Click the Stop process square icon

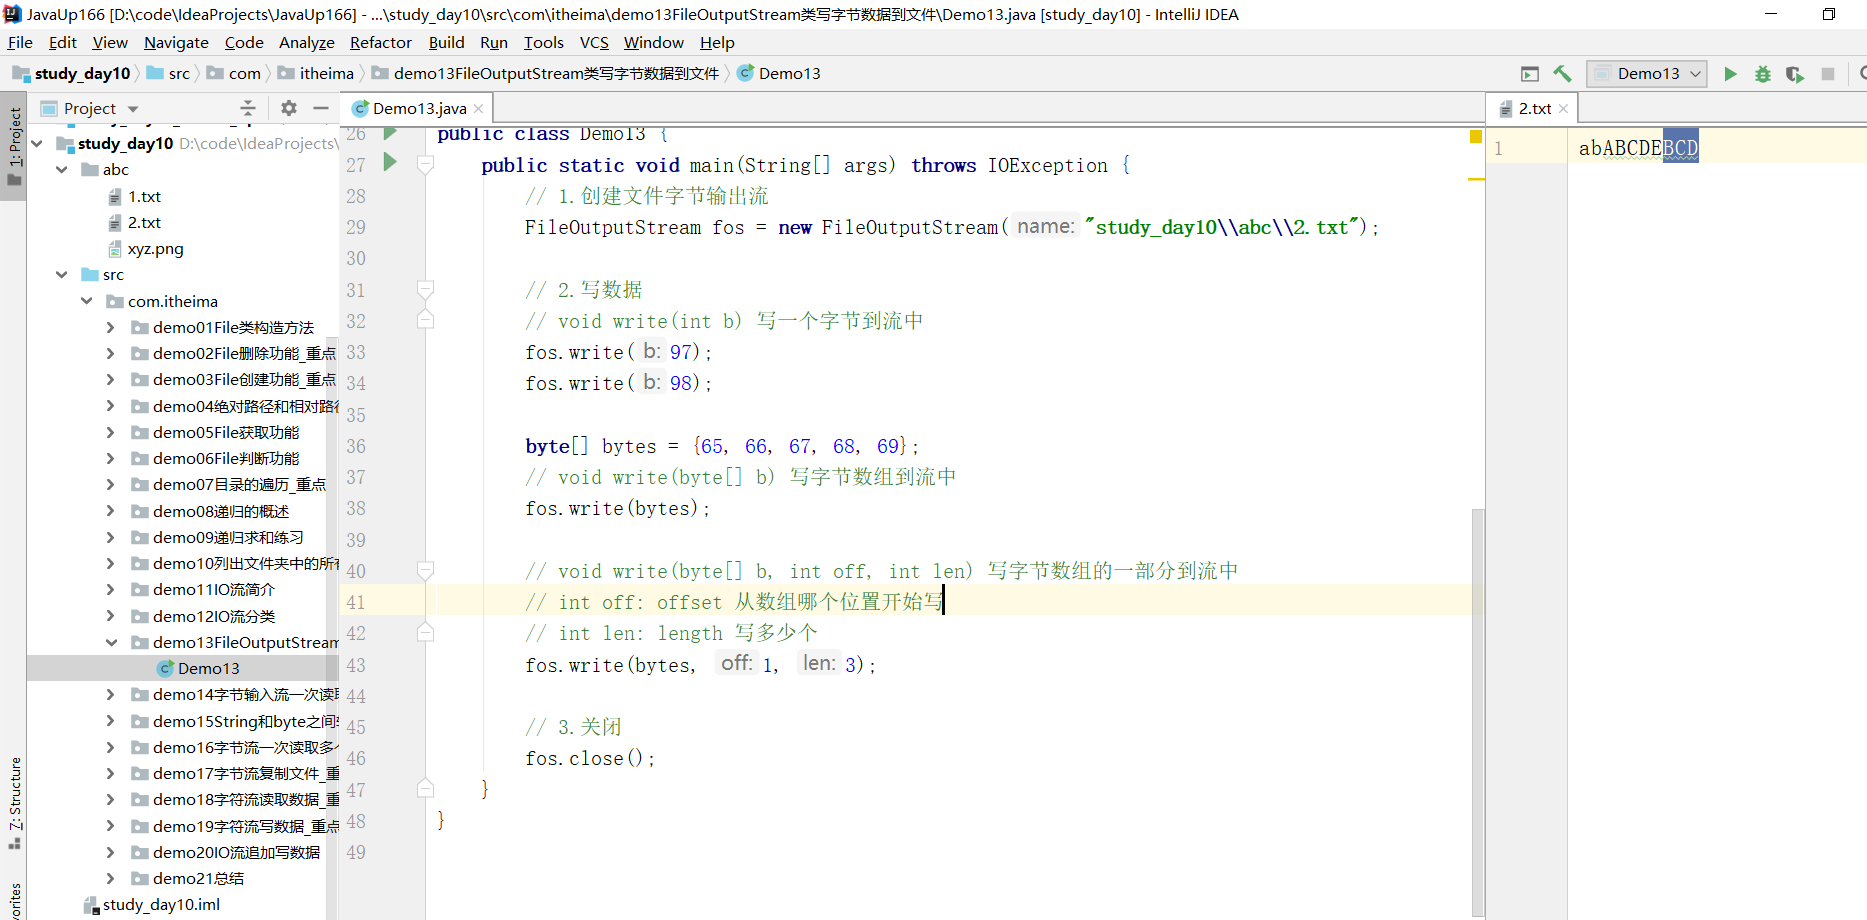coord(1828,74)
